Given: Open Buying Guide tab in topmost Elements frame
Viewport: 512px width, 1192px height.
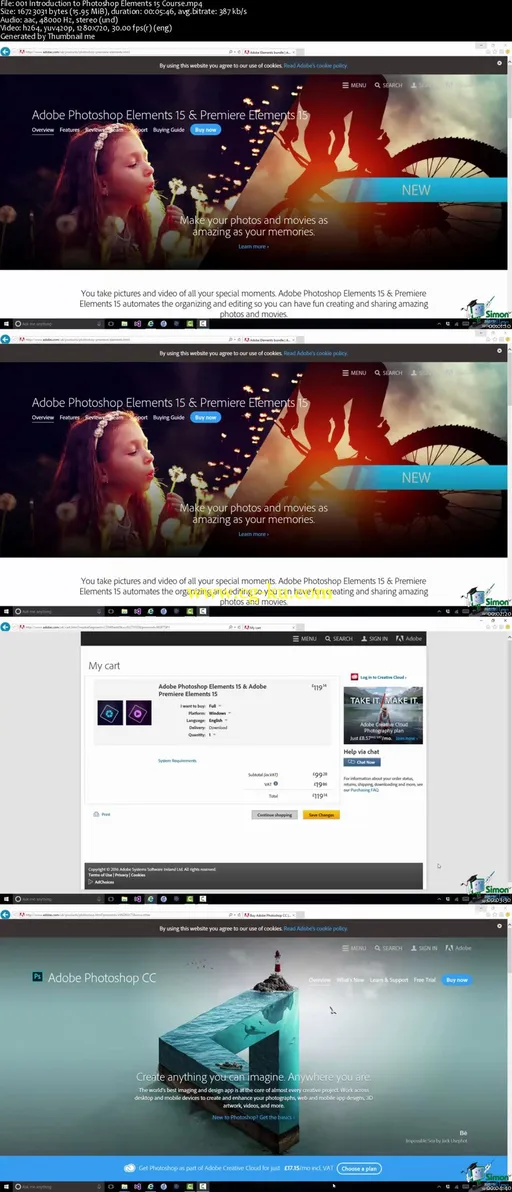Looking at the screenshot, I should 169,130.
